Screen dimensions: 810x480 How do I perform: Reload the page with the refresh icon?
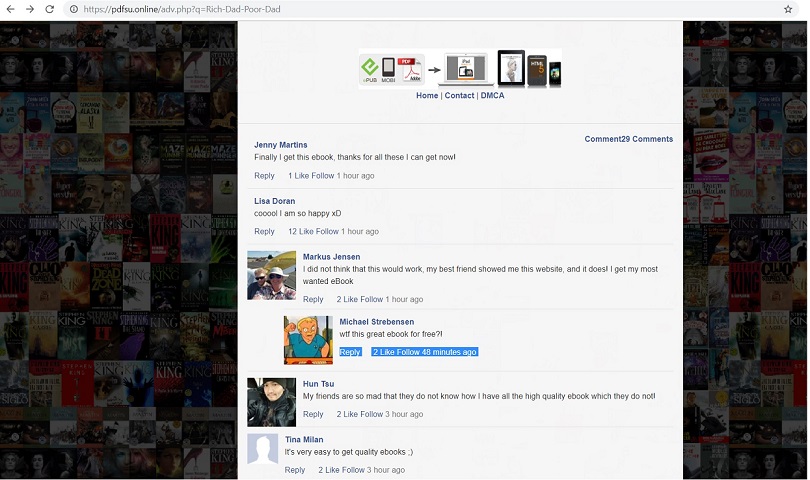[50, 9]
